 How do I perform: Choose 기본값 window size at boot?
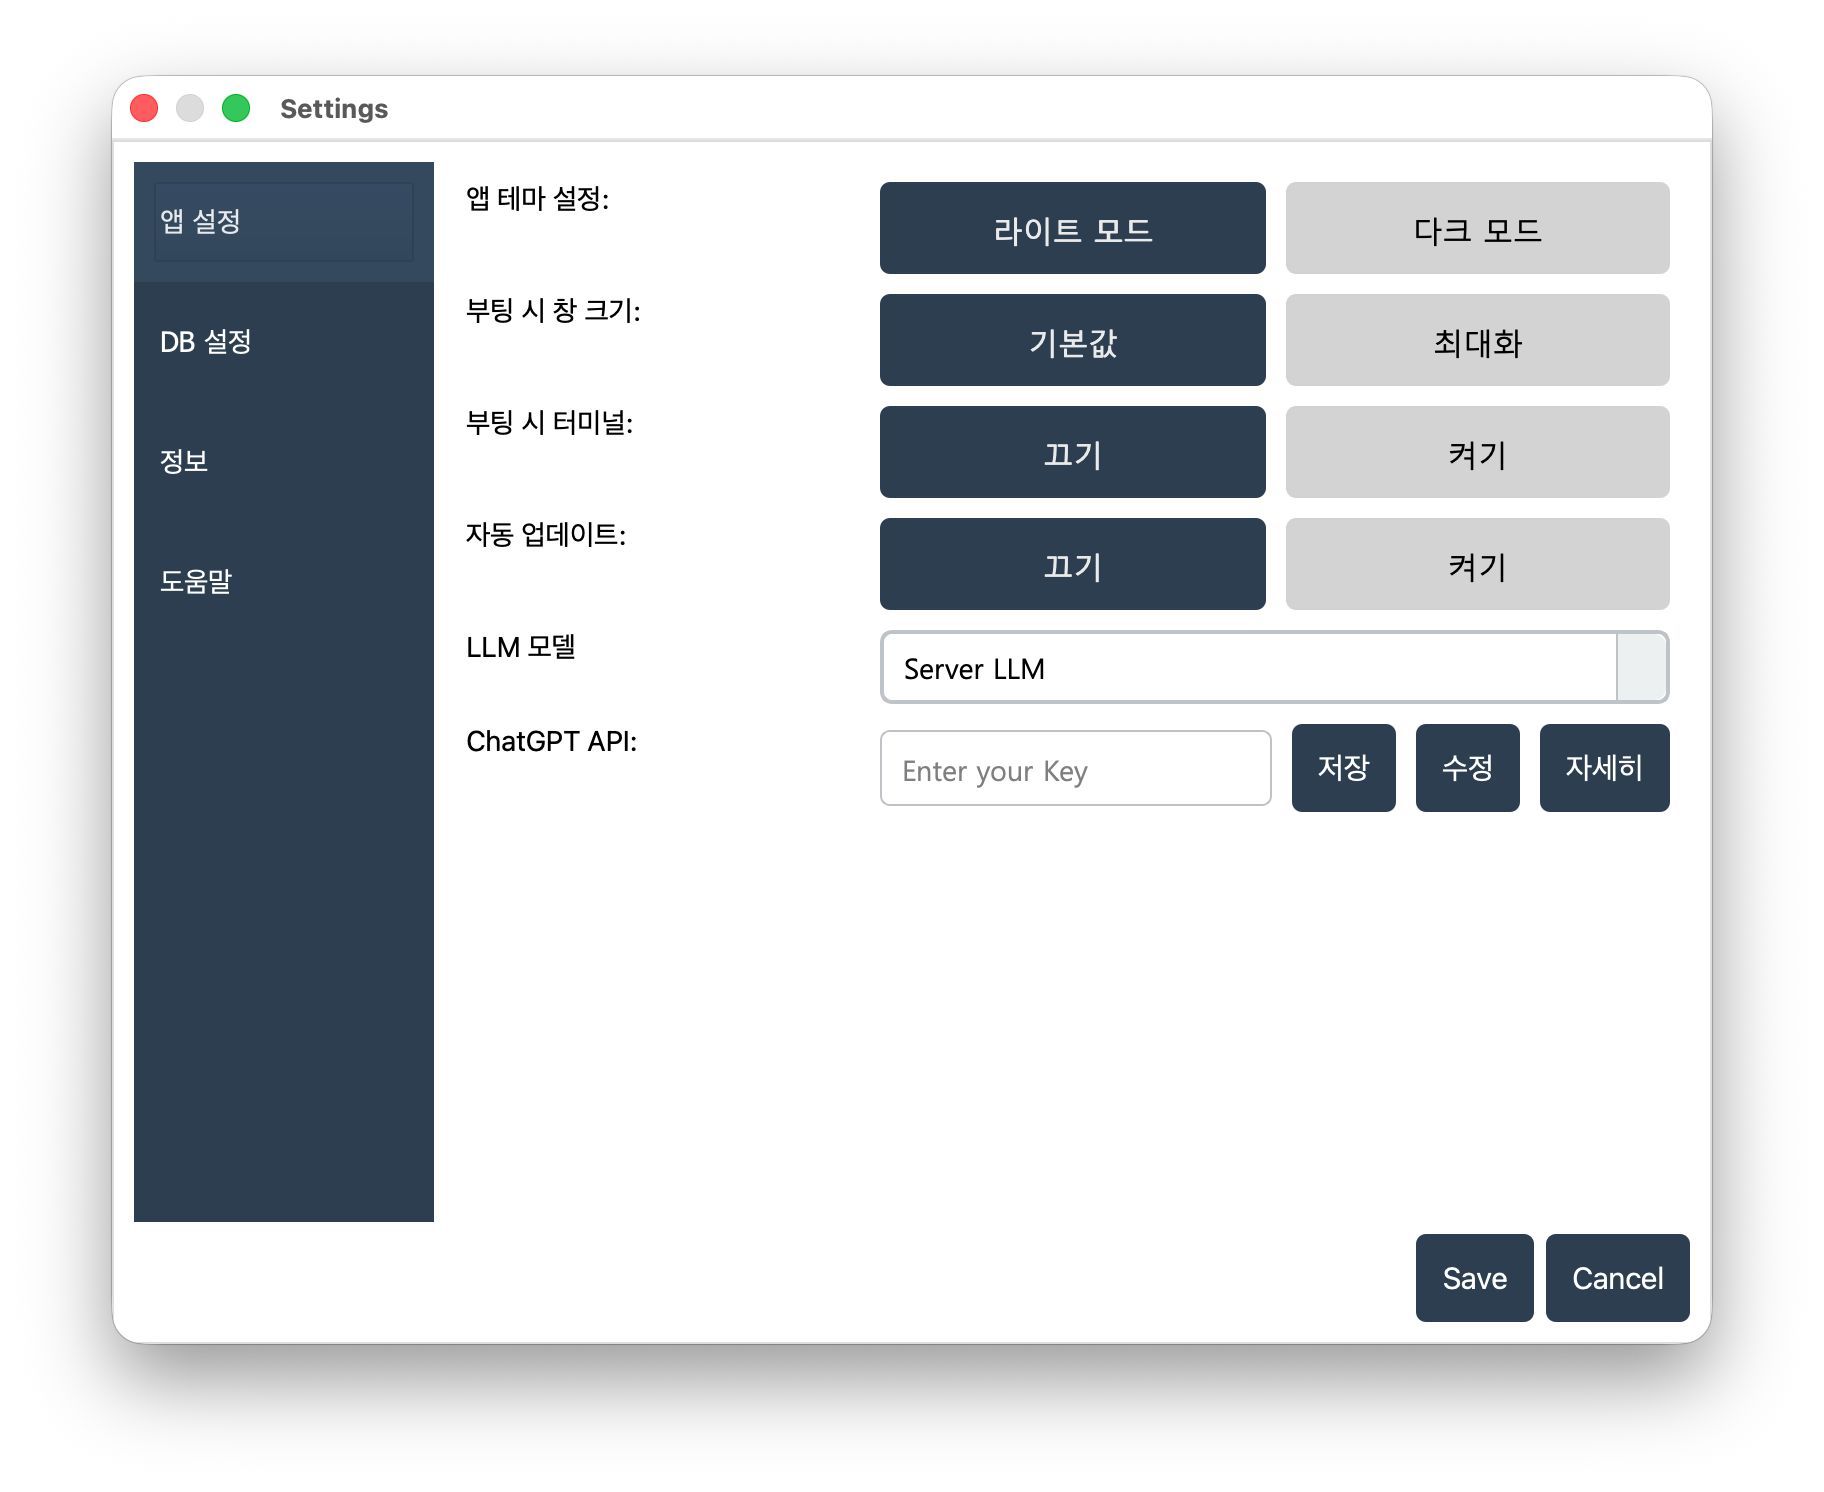[1072, 340]
